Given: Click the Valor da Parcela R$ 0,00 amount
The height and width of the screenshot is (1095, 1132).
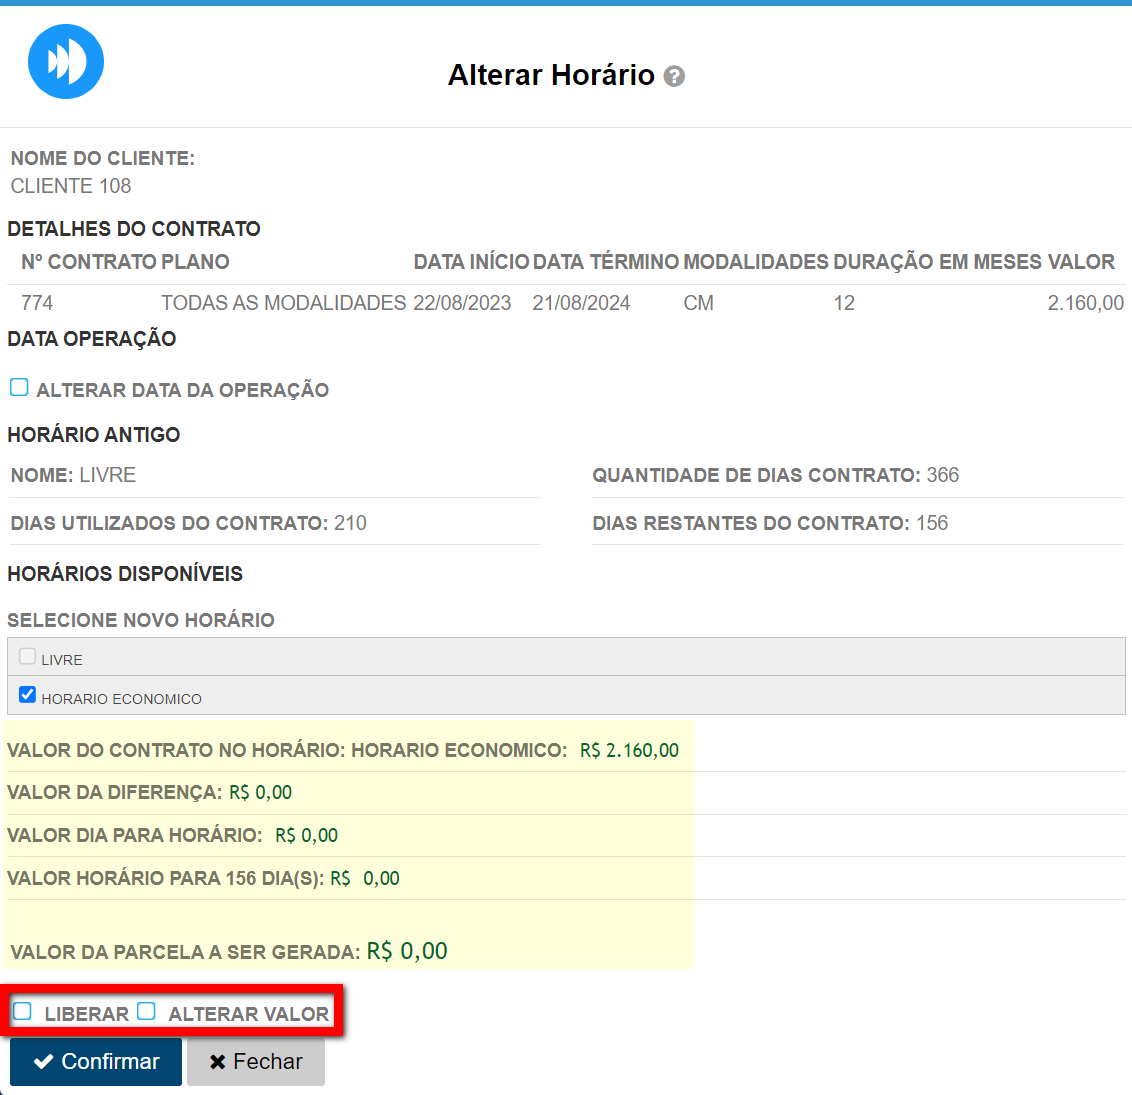Looking at the screenshot, I should [x=407, y=951].
